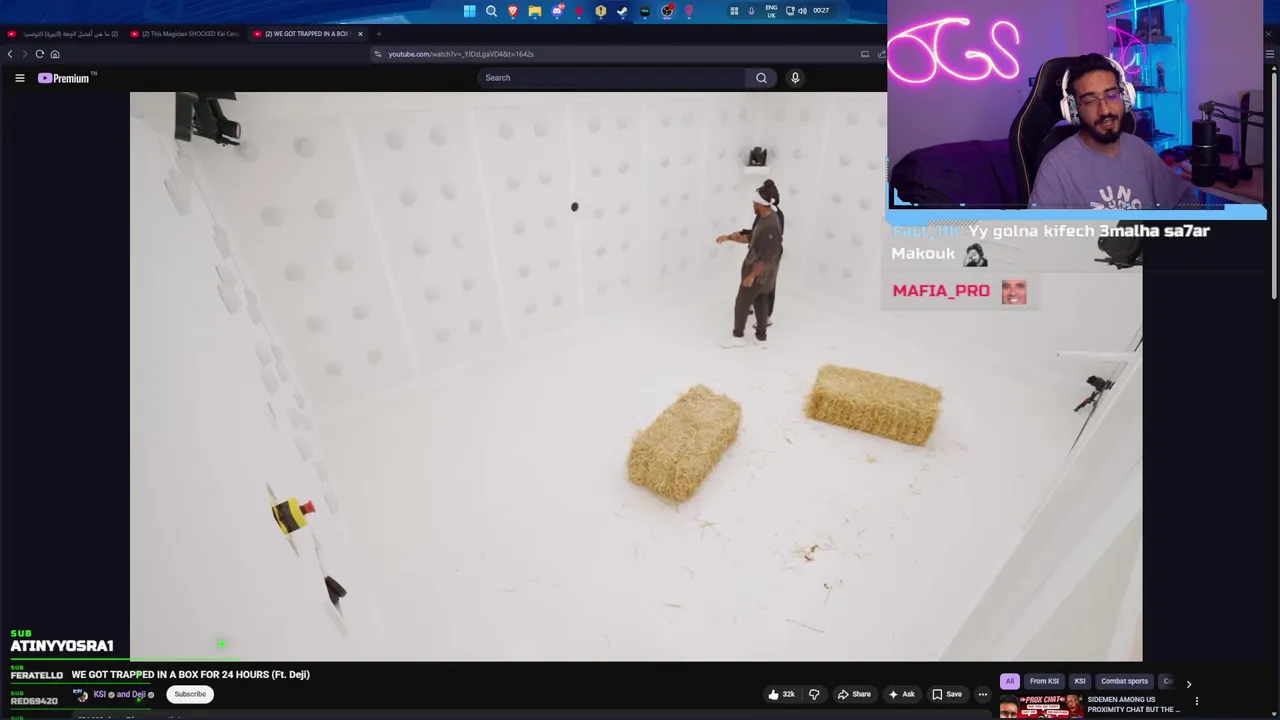This screenshot has width=1280, height=720.
Task: Reload the current page
Action: [x=40, y=54]
